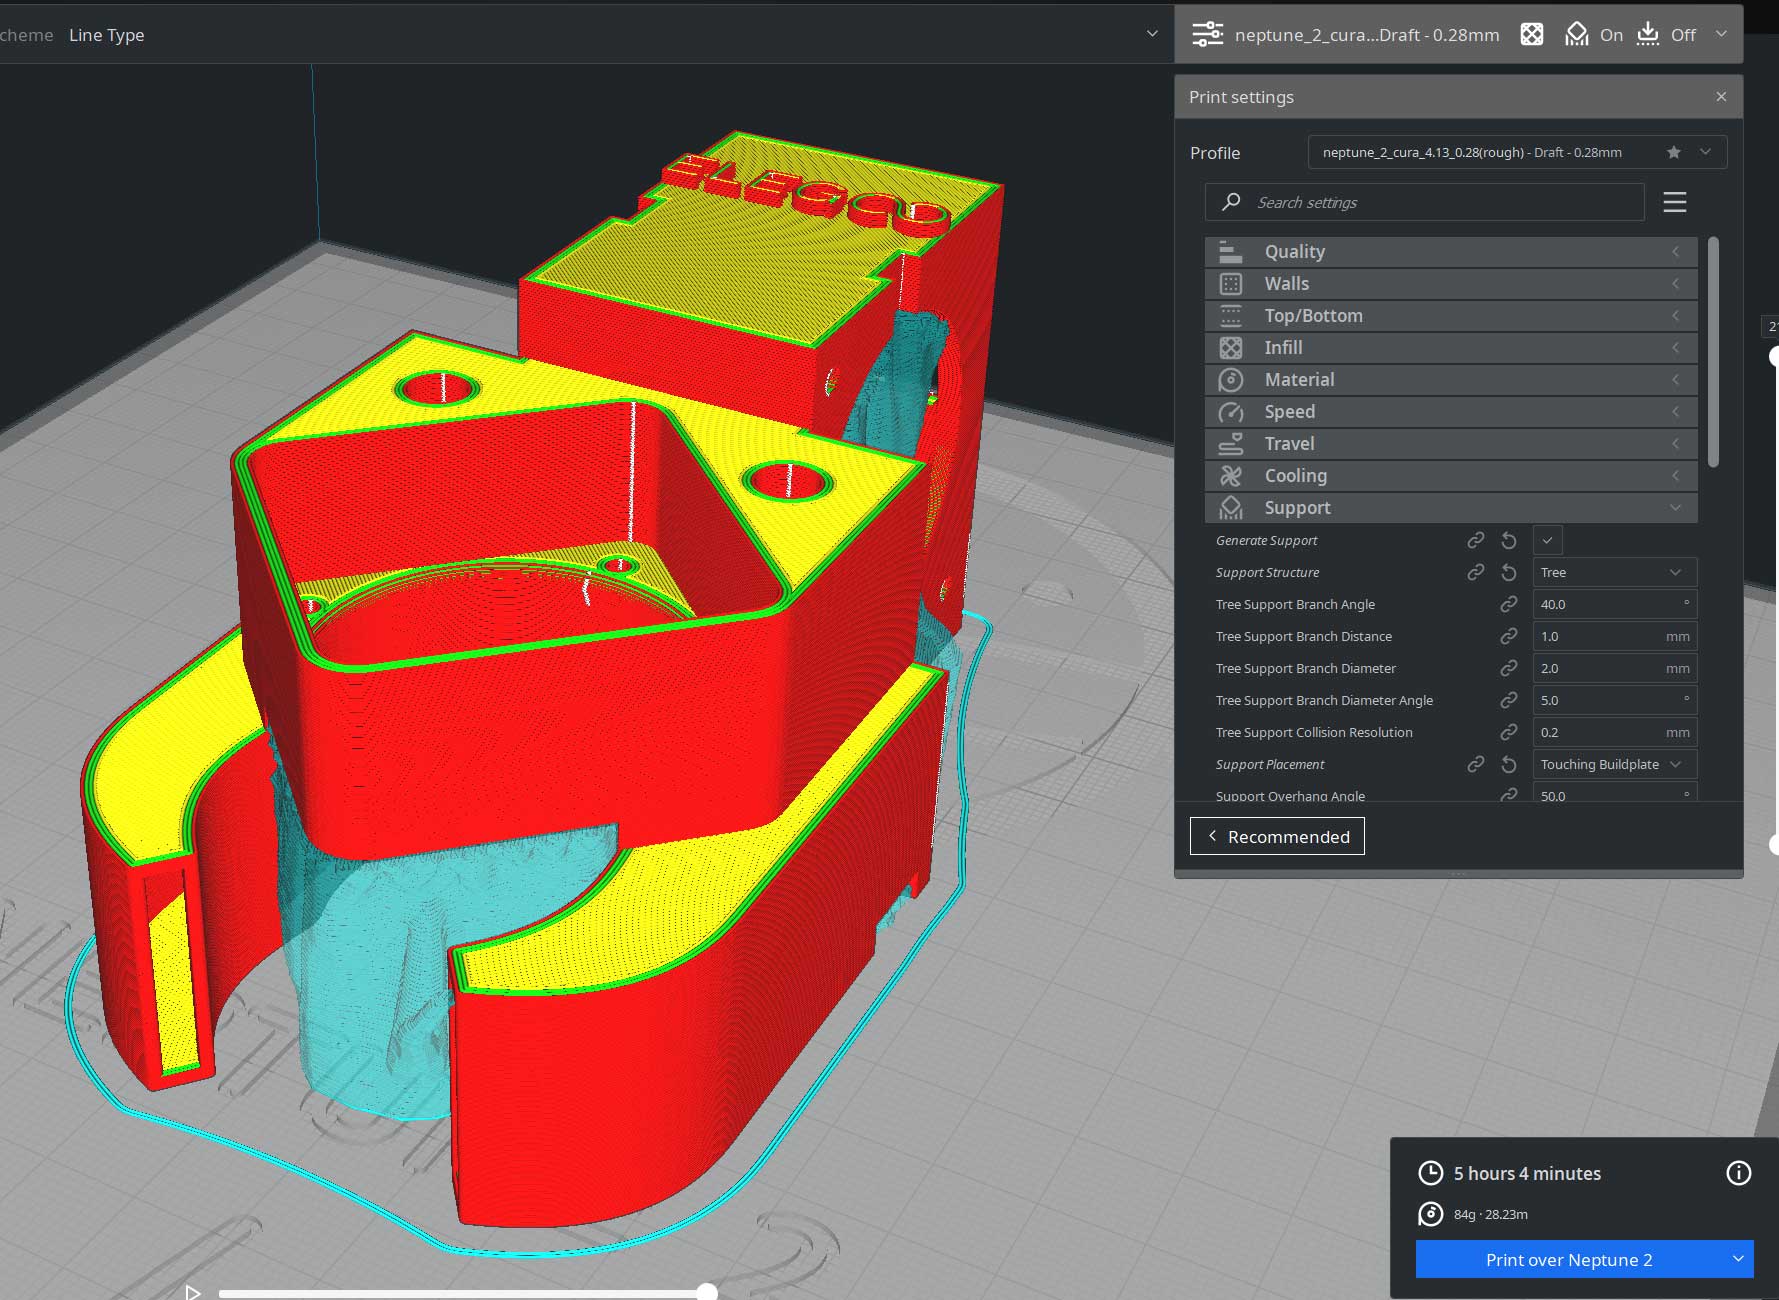Toggle the Generate Support checkbox
This screenshot has width=1779, height=1300.
coord(1547,540)
